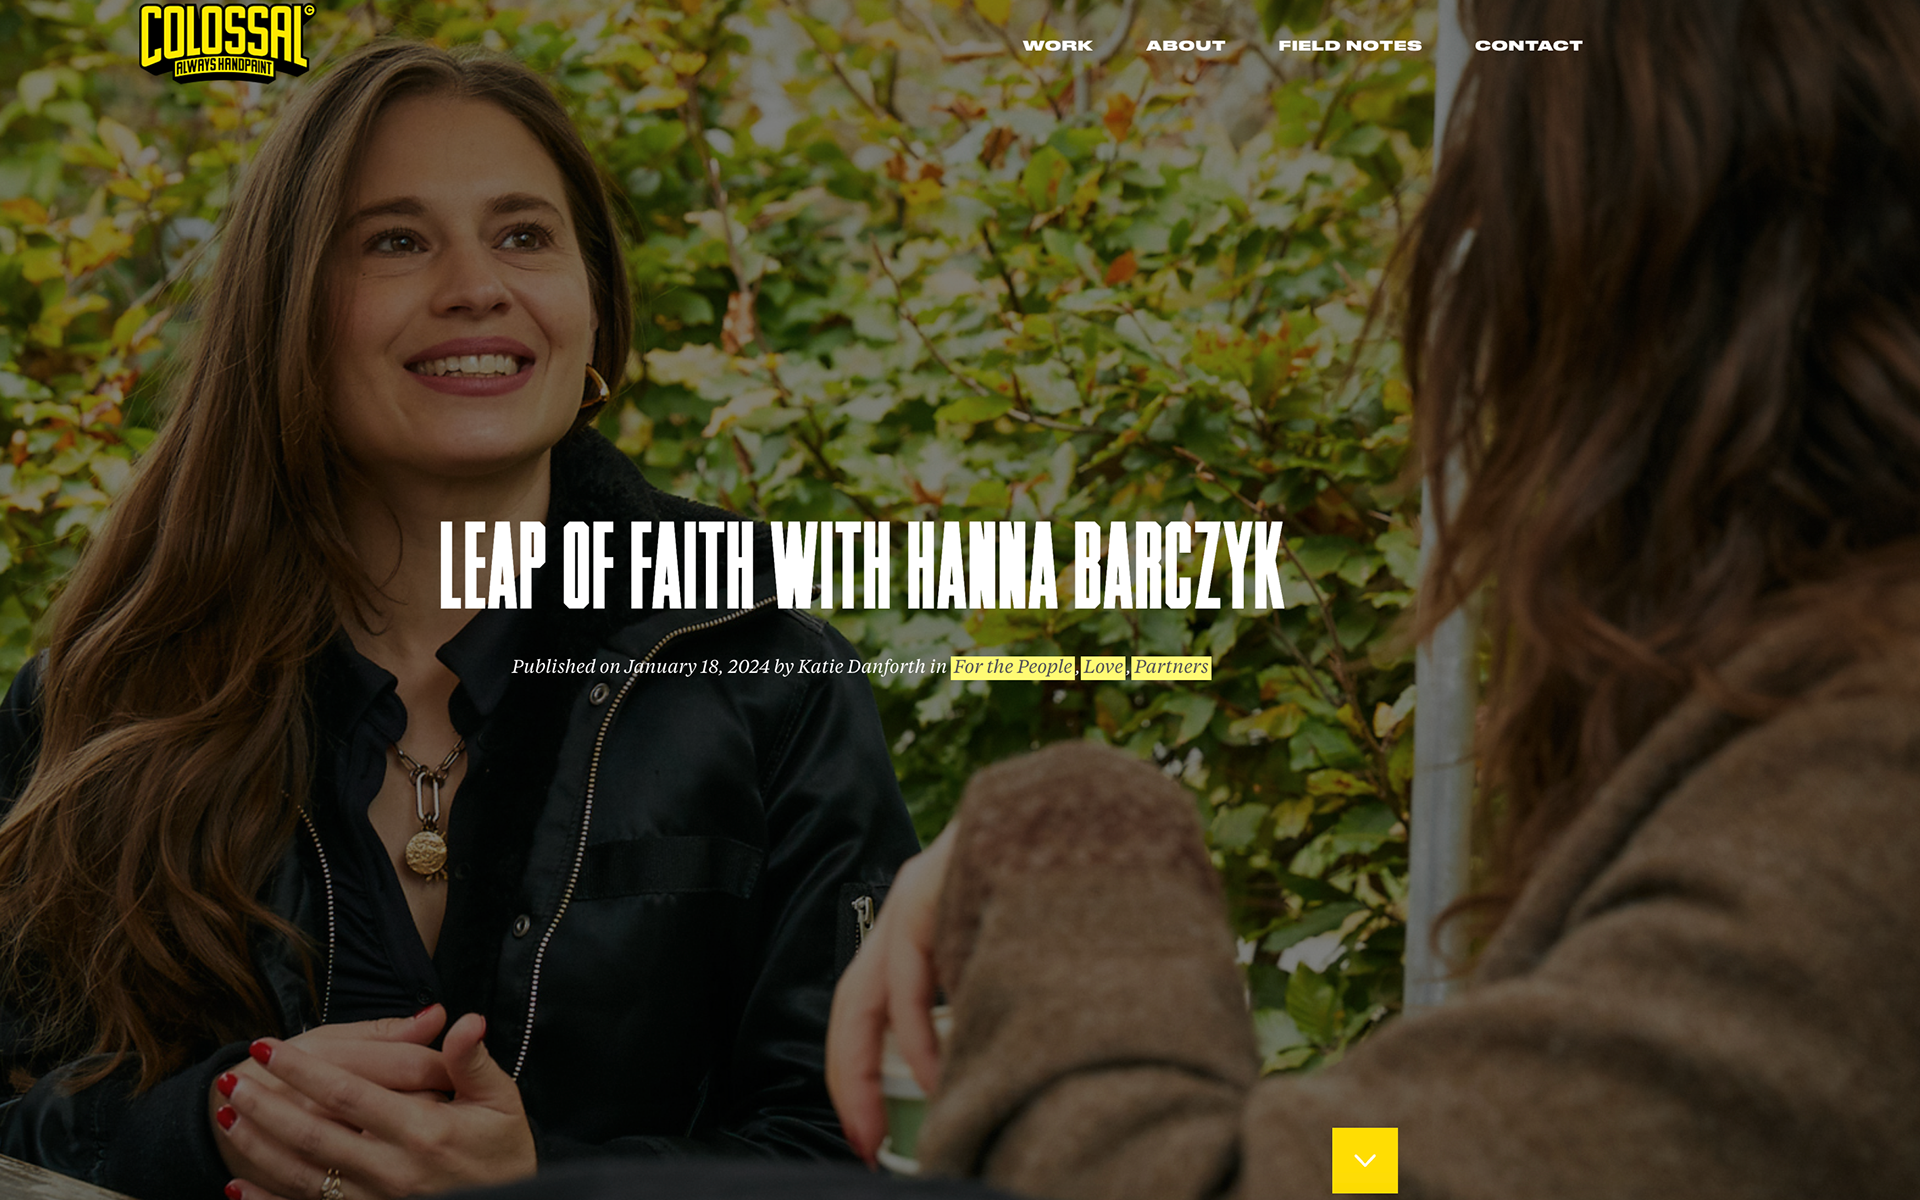Image resolution: width=1920 pixels, height=1200 pixels.
Task: Click the yellow down-chevron scroll button
Action: coord(1364,1160)
